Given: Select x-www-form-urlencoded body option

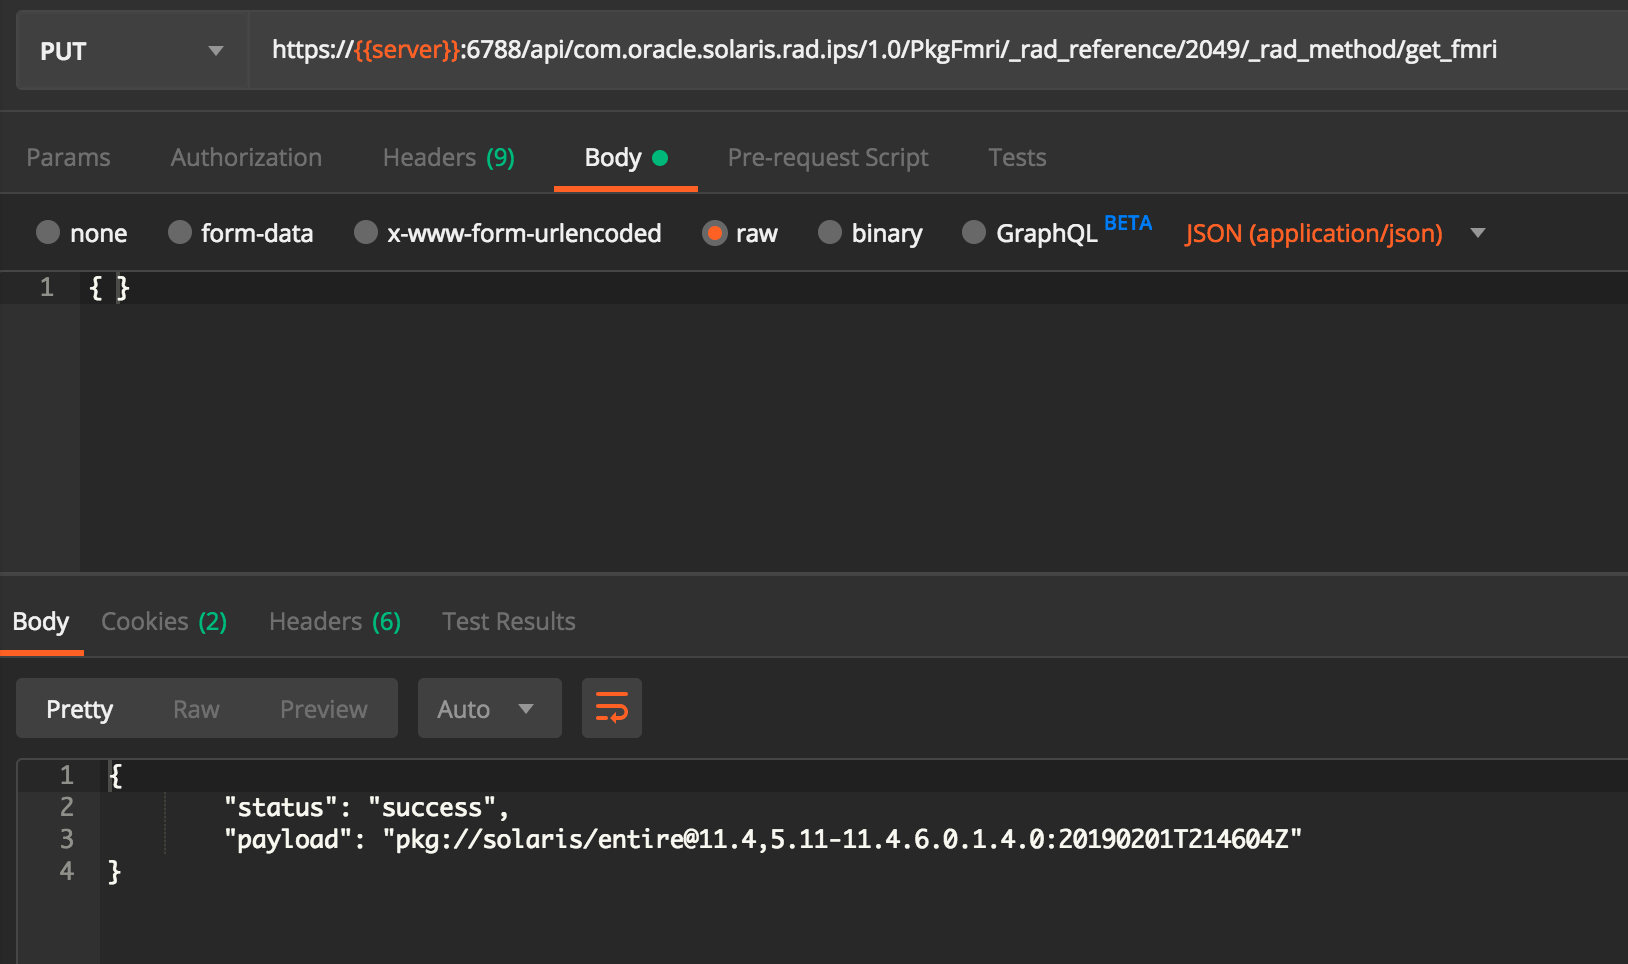Looking at the screenshot, I should click(x=366, y=233).
